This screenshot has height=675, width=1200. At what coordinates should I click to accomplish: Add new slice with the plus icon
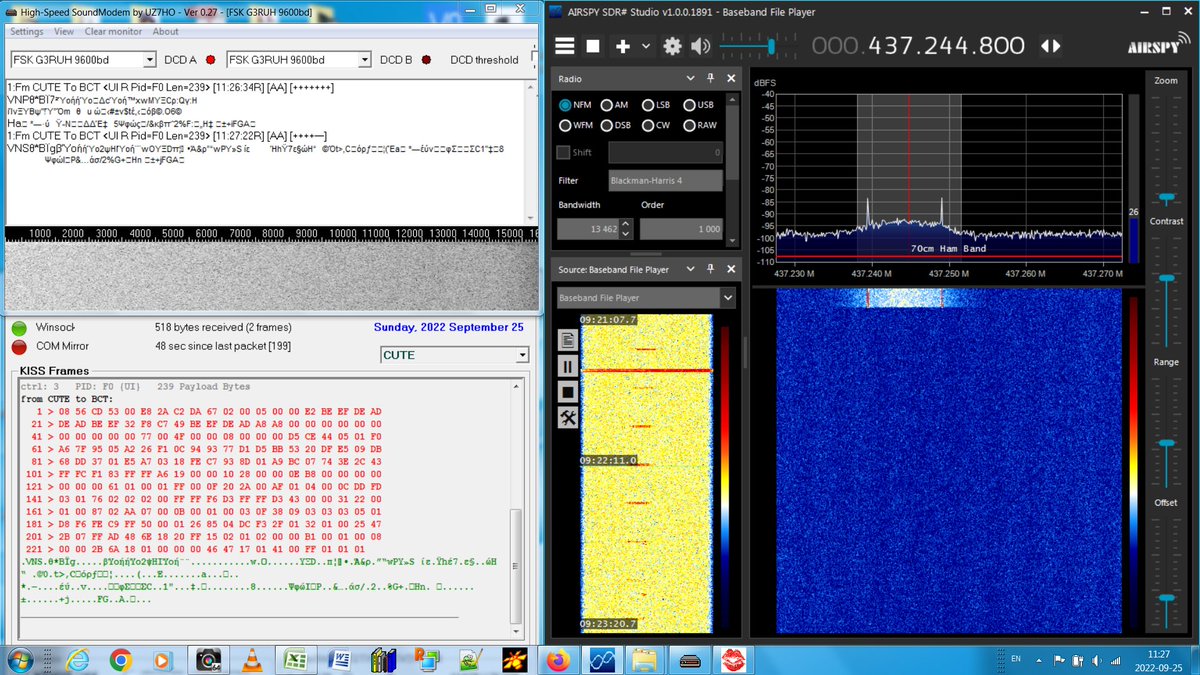[x=622, y=46]
